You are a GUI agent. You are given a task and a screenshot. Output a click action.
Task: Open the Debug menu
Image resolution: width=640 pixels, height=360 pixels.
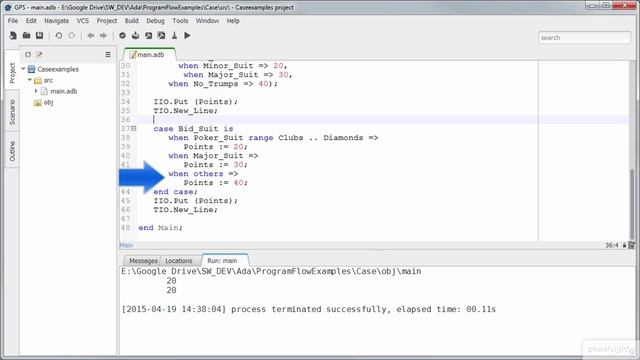coord(155,20)
